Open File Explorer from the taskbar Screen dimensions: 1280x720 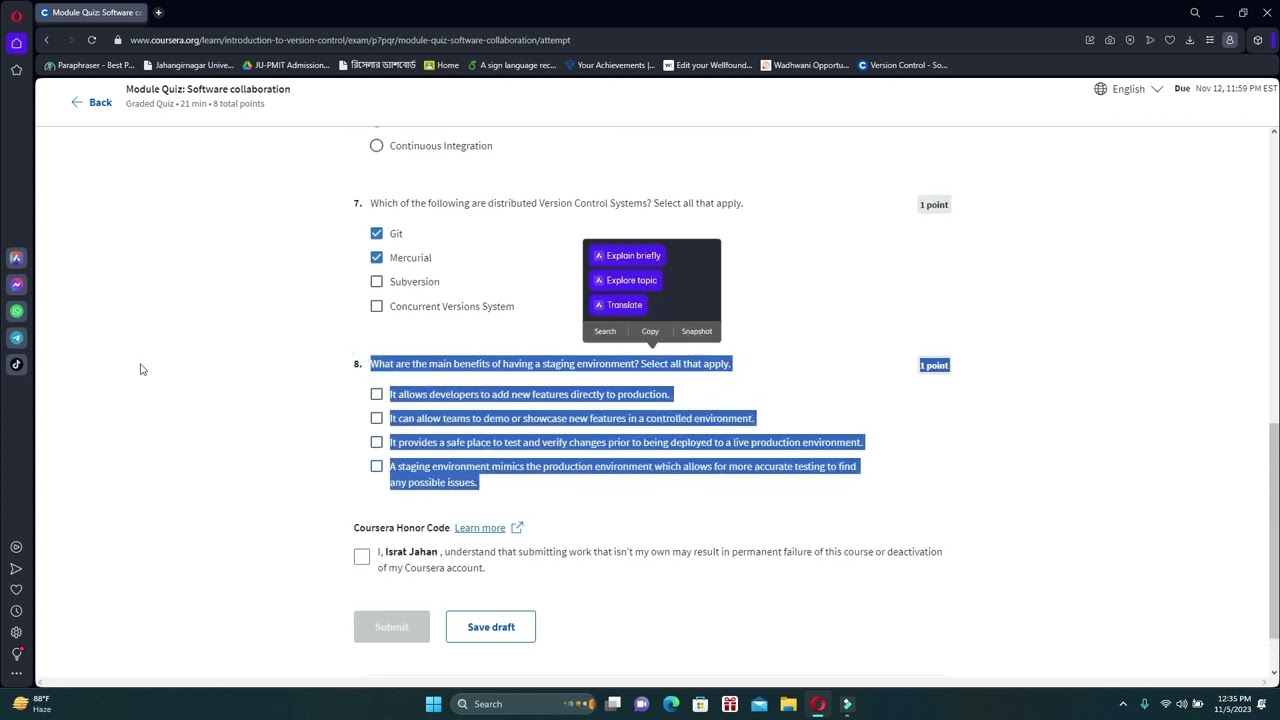tap(788, 704)
